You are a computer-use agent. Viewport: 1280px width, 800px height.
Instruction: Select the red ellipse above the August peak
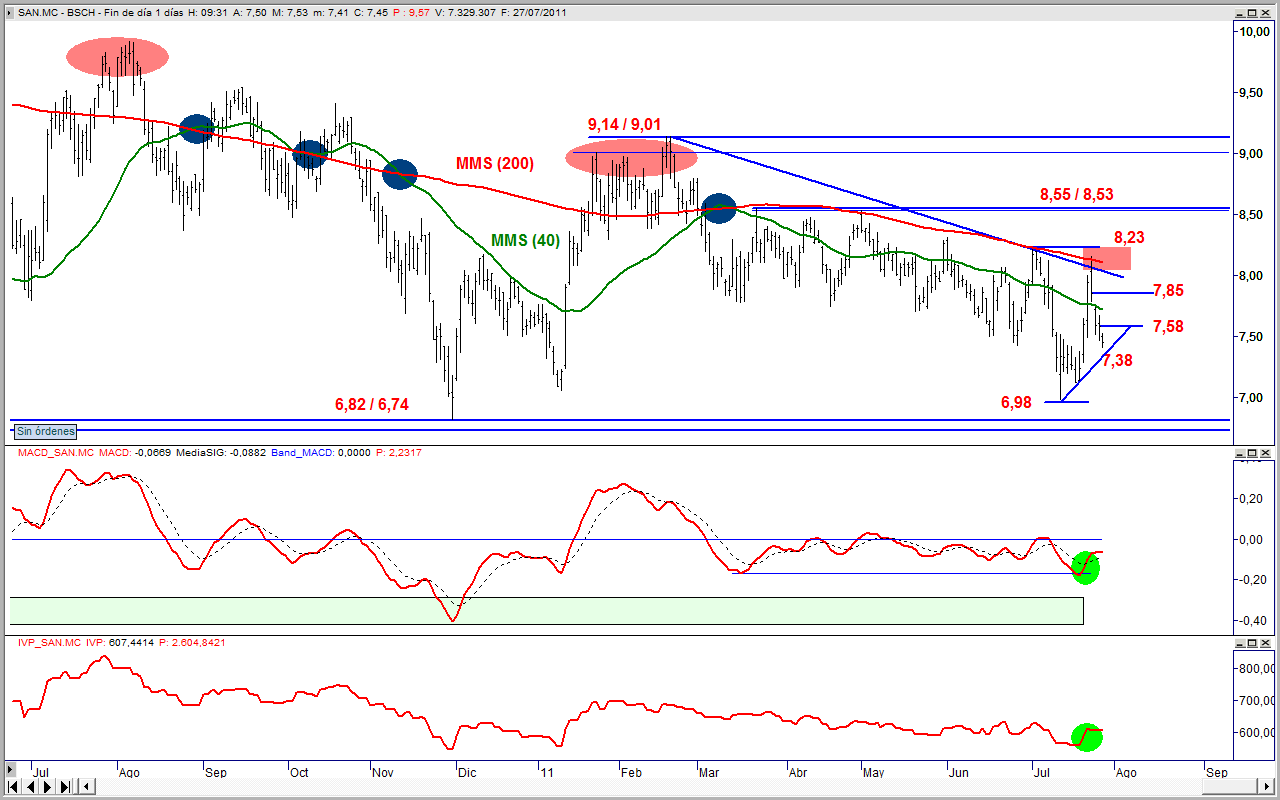pos(118,57)
